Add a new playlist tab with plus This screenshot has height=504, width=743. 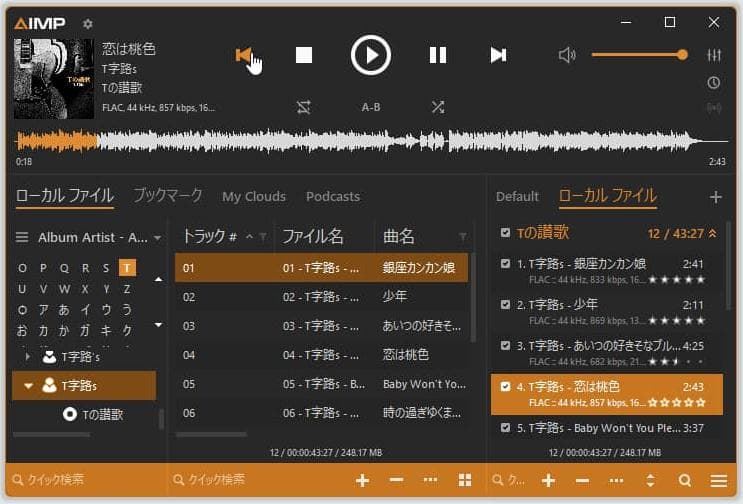point(716,197)
